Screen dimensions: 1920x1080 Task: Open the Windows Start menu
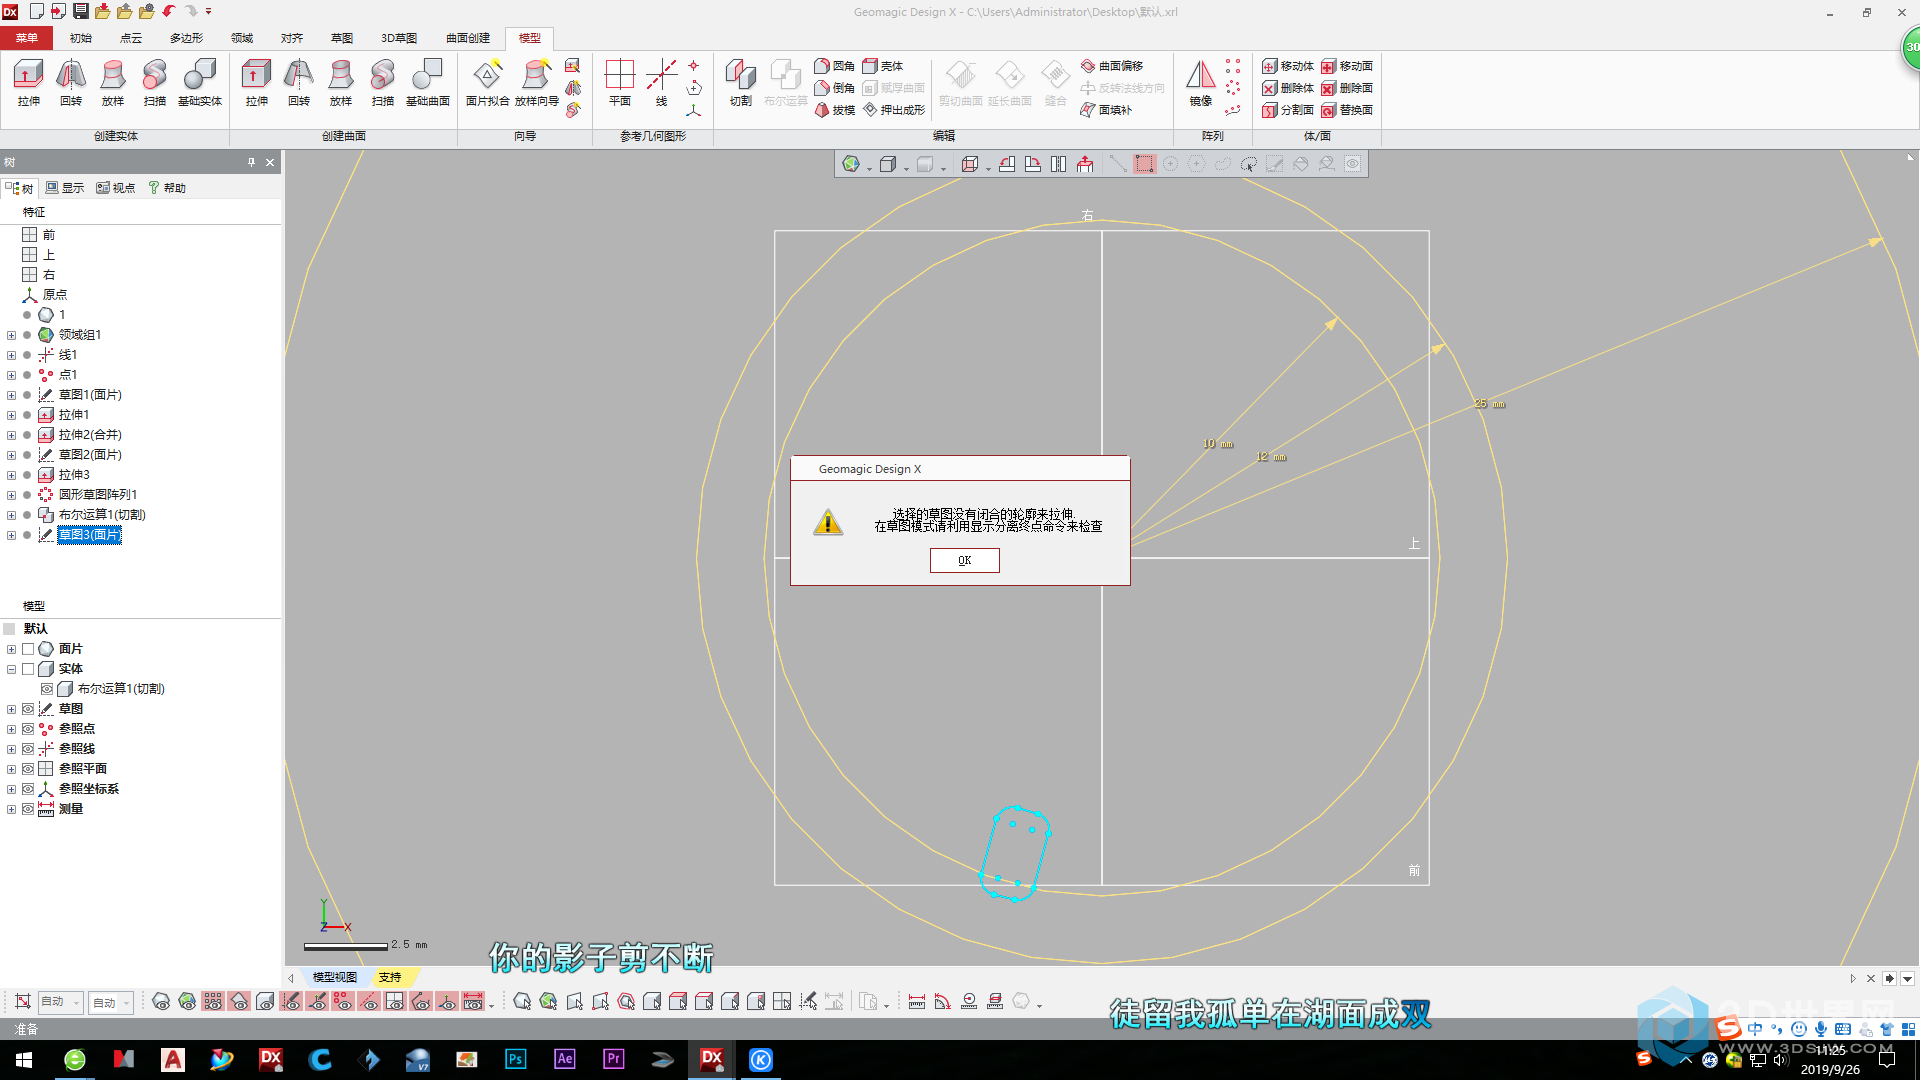click(24, 1060)
